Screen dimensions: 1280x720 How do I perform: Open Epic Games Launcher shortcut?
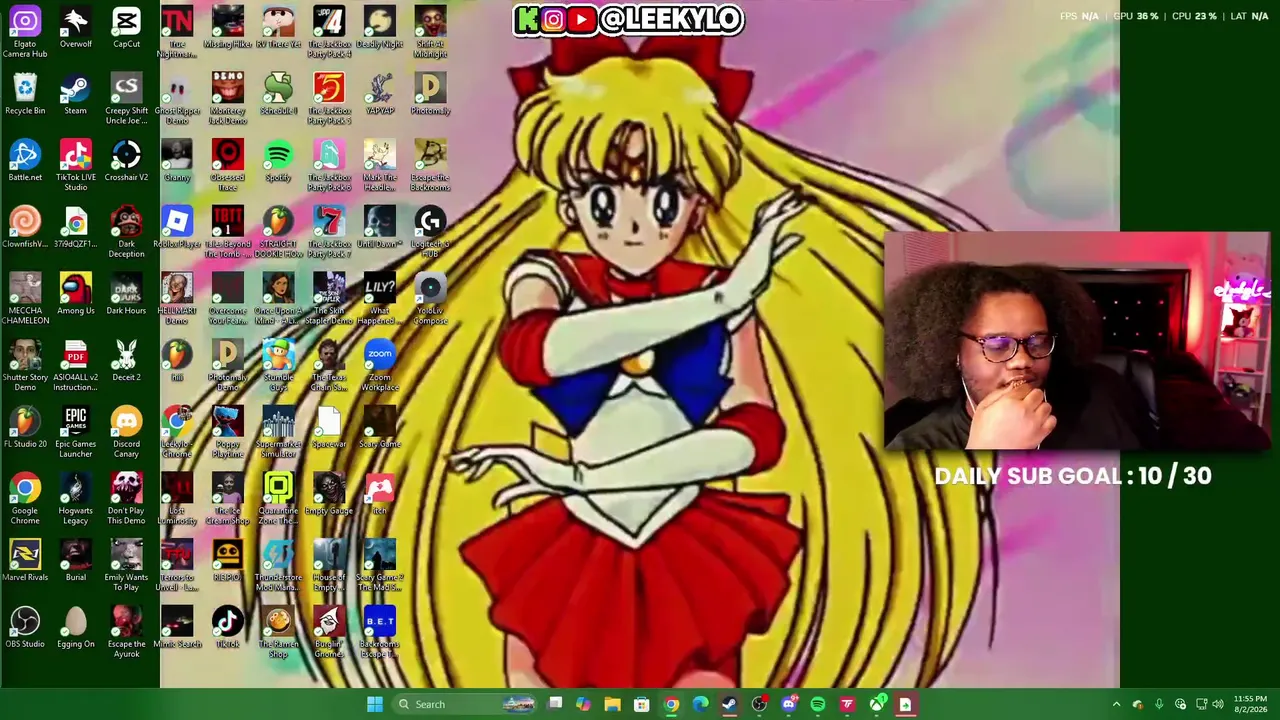point(75,433)
